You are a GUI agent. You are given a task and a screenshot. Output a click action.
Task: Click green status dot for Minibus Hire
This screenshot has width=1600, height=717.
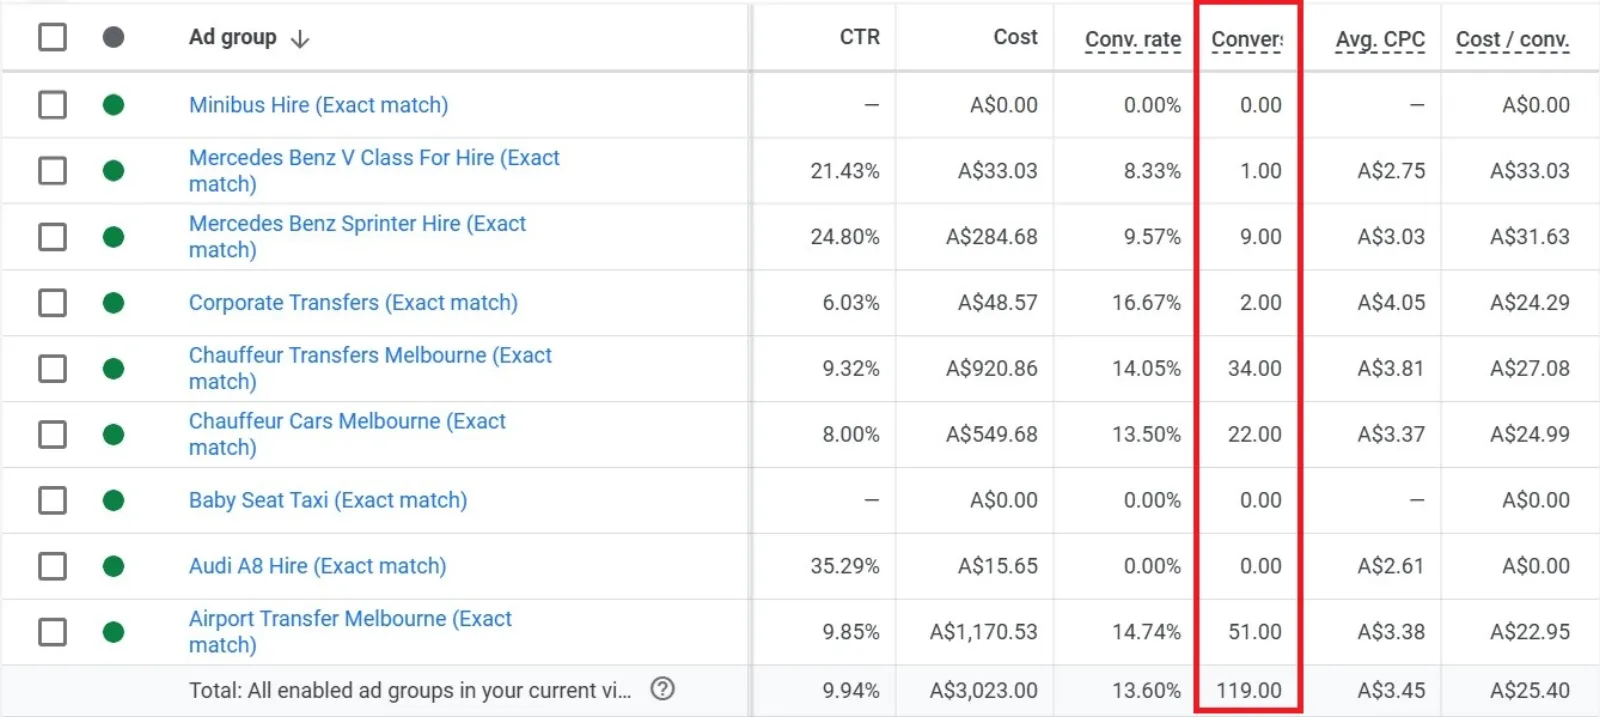113,105
